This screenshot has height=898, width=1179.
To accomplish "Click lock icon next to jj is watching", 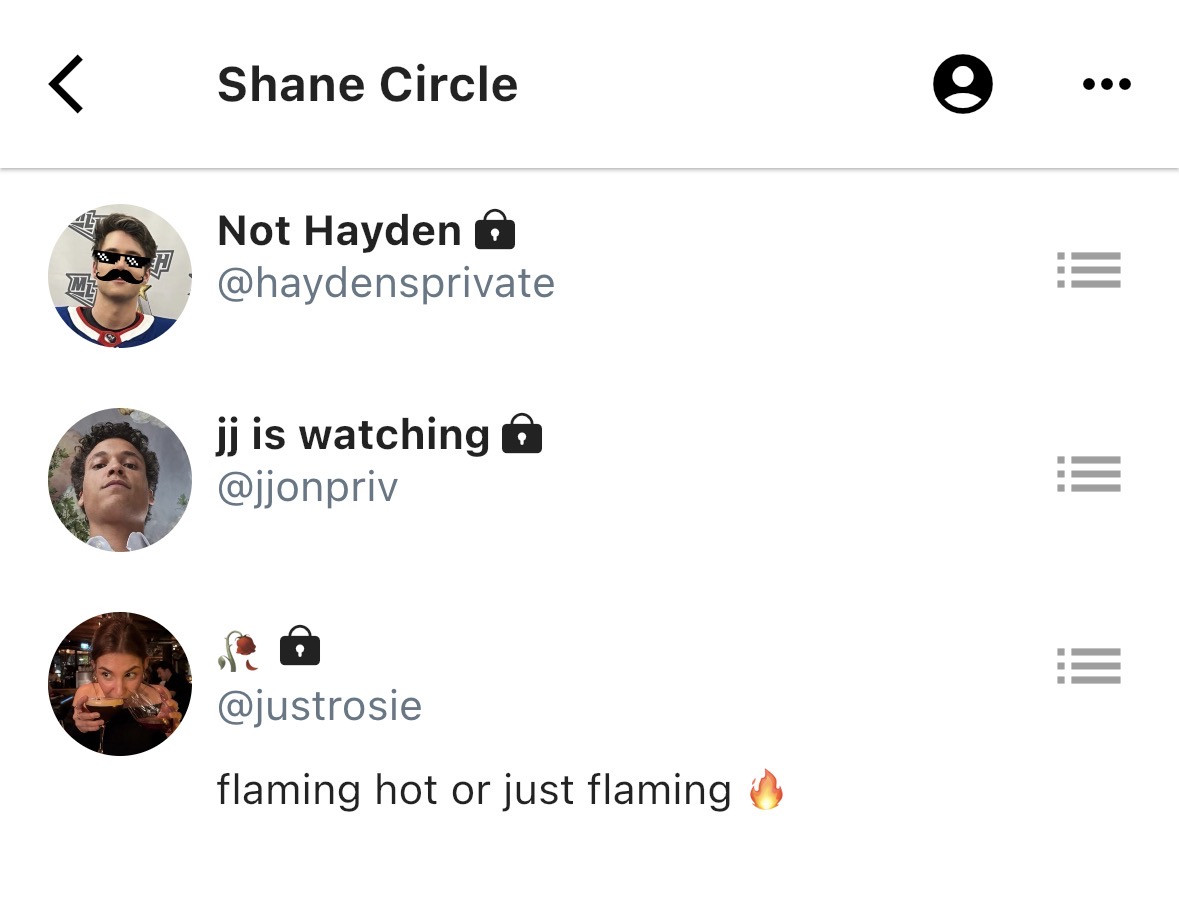I will tap(522, 434).
